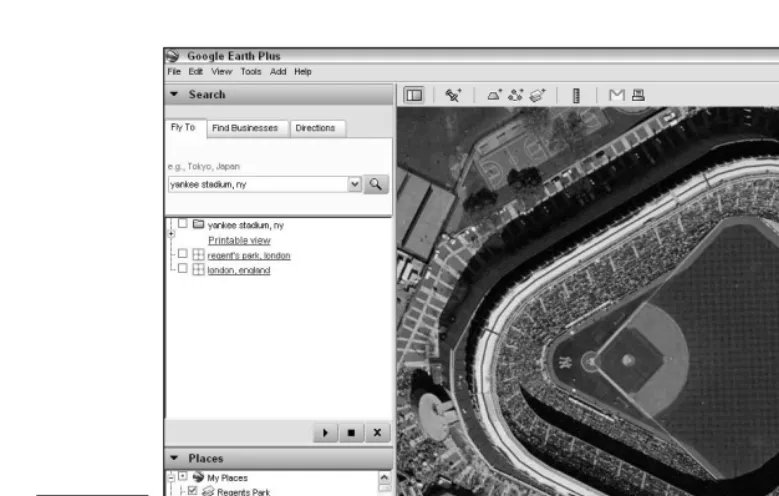Click the grid icon beside london, england
The width and height of the screenshot is (779, 496).
[x=198, y=269]
